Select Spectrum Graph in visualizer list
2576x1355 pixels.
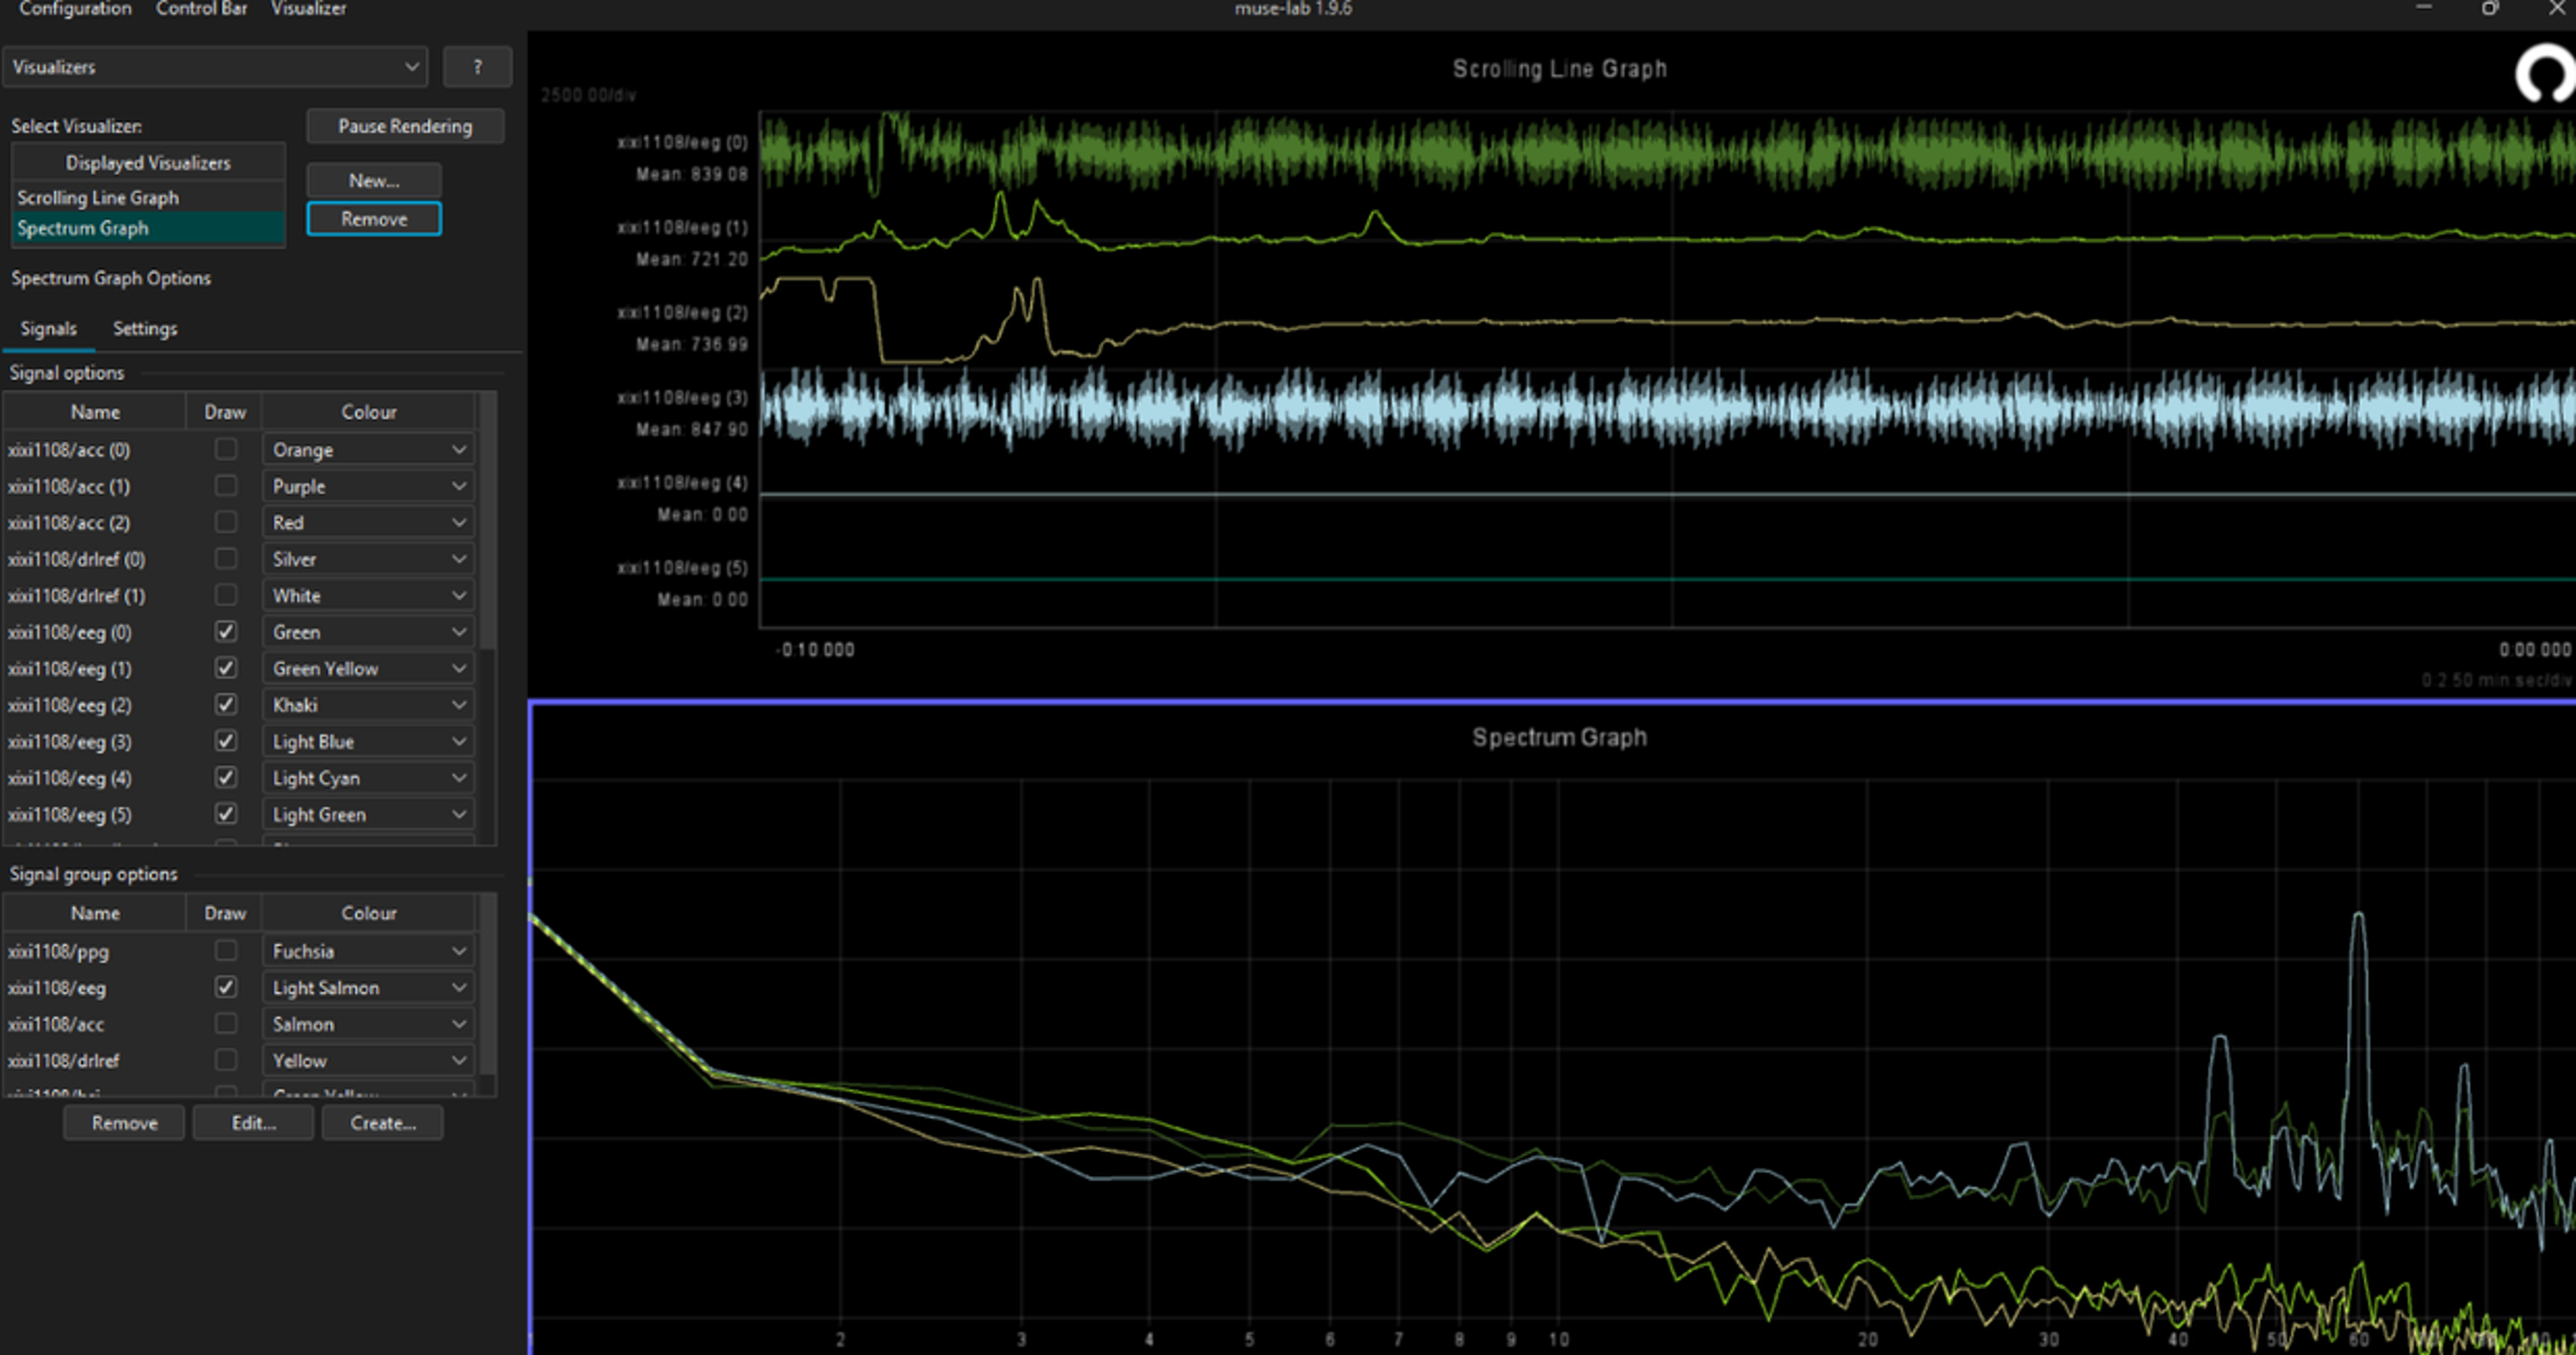148,228
